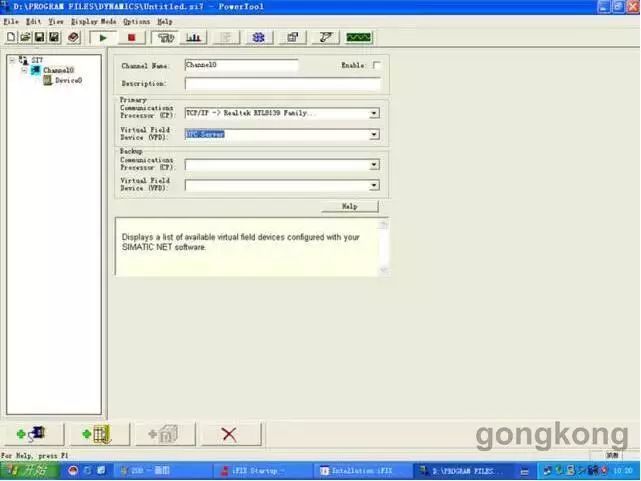Click the Description input field

282,84
